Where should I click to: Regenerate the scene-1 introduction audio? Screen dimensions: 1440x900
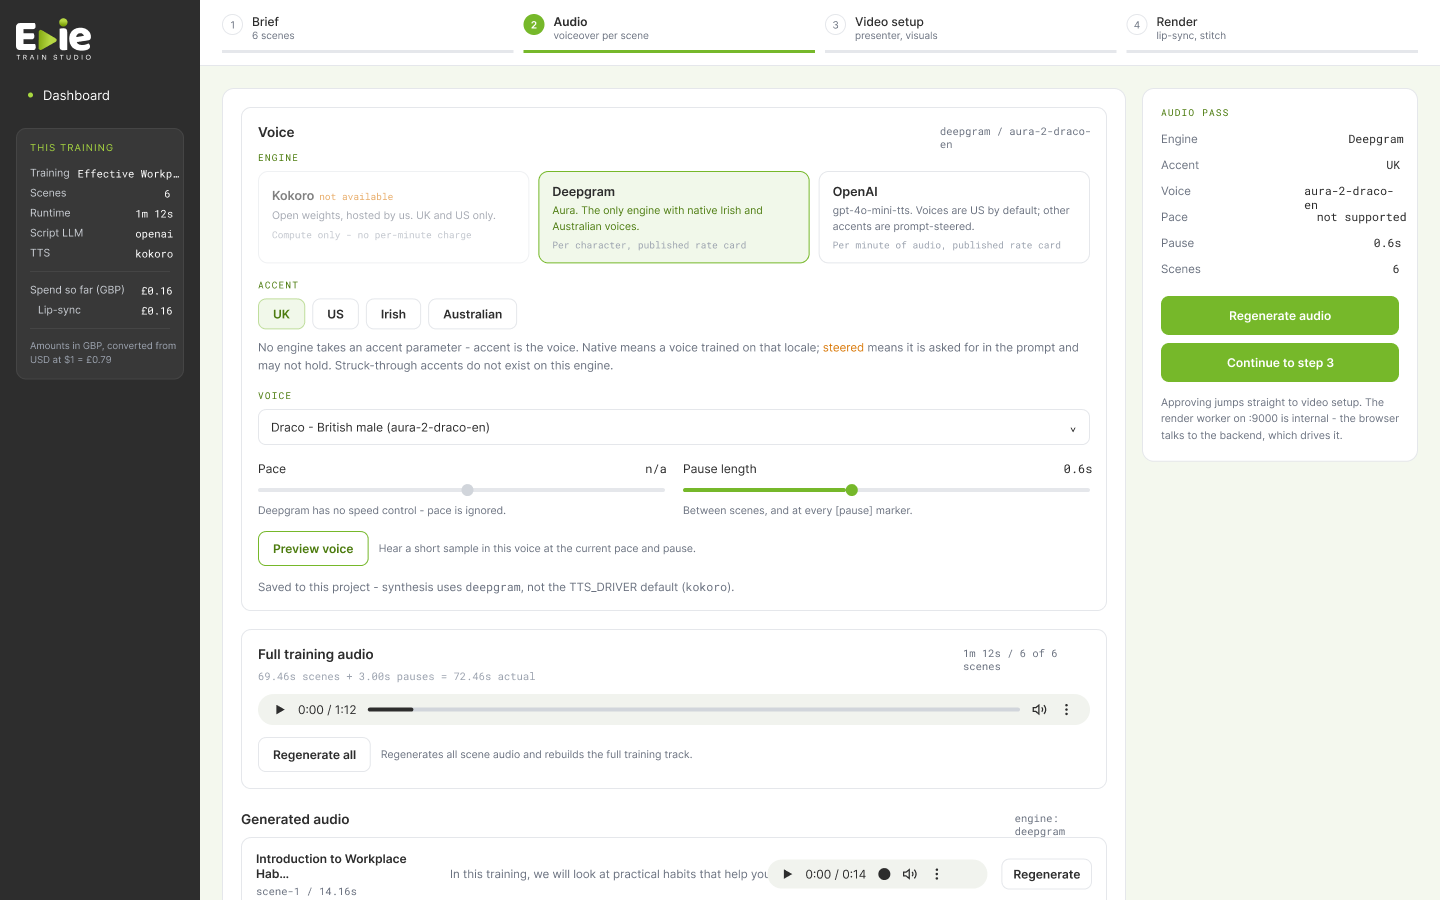(x=1046, y=874)
